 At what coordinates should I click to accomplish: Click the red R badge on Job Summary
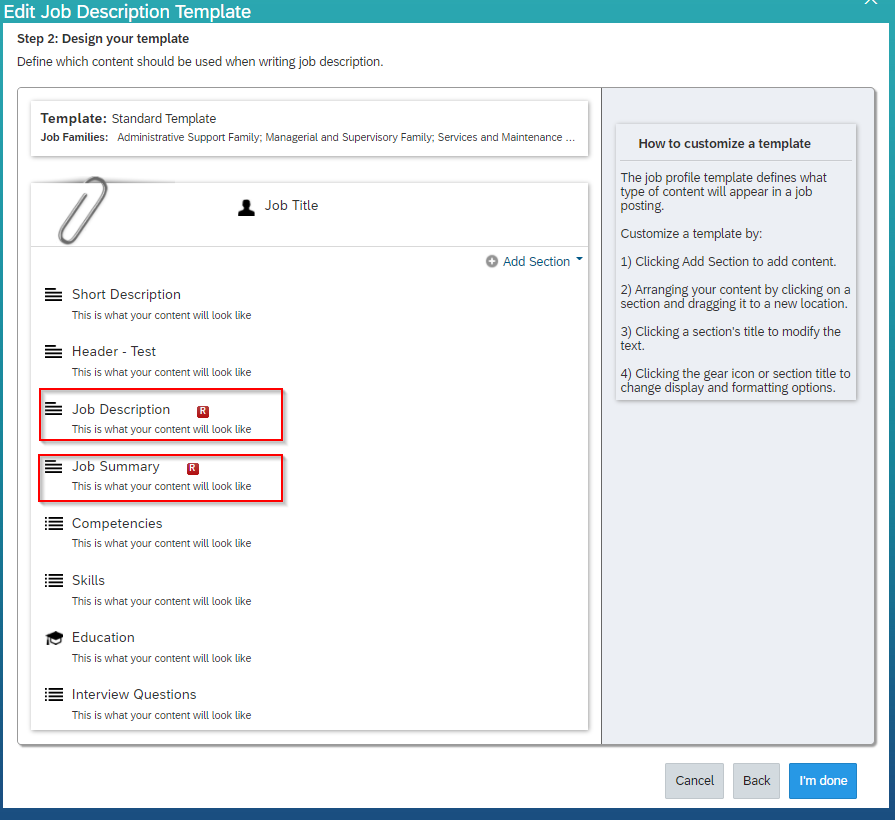point(193,468)
